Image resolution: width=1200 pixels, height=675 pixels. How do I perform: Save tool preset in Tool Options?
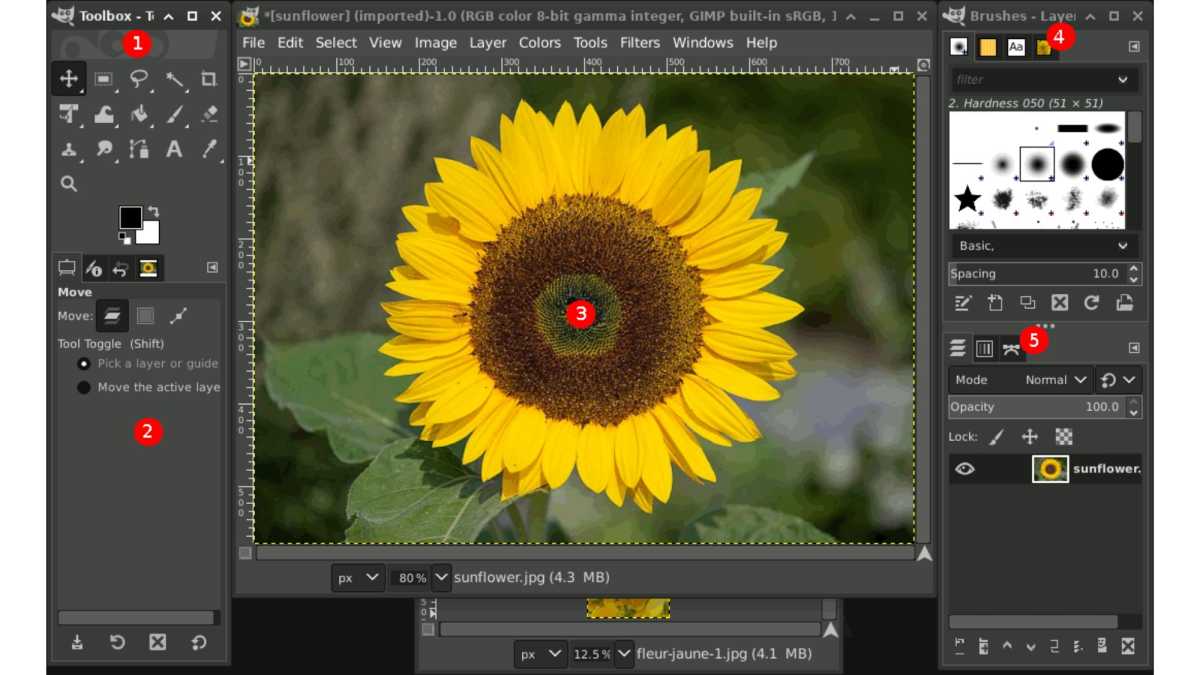click(77, 643)
